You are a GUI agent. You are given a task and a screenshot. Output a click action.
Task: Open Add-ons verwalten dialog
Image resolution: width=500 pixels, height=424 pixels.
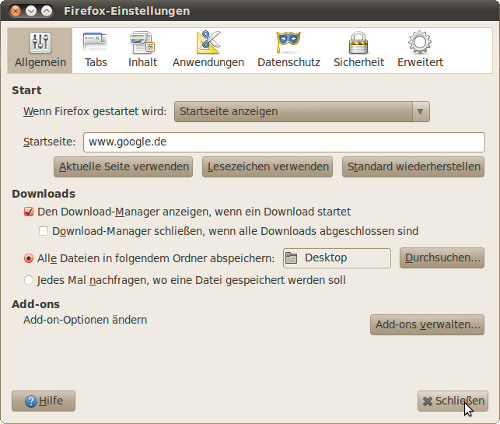427,324
